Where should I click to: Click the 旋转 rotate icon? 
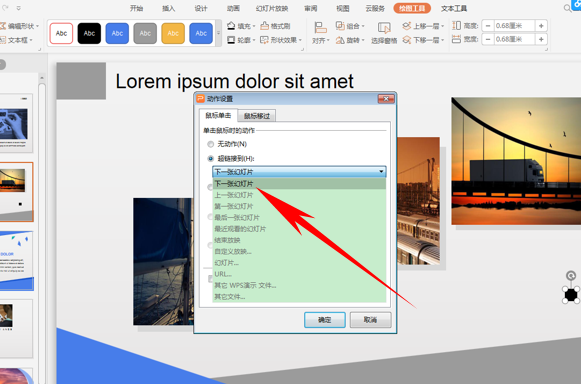click(x=340, y=40)
